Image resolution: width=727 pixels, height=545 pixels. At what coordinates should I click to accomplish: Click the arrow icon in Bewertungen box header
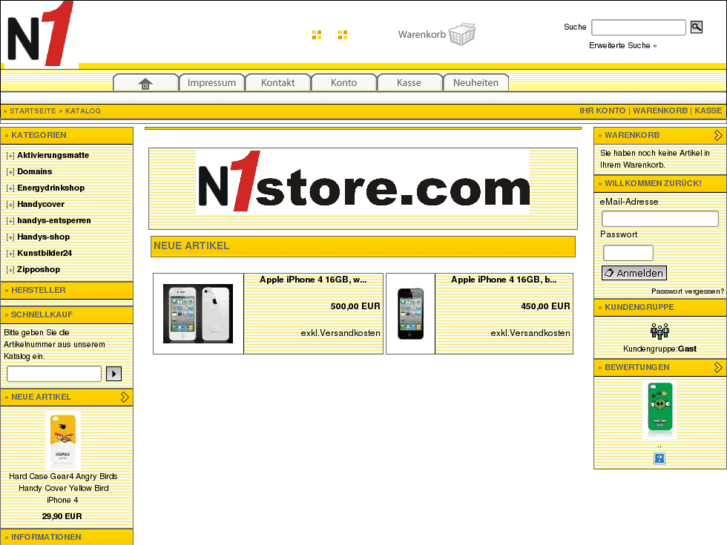point(718,367)
